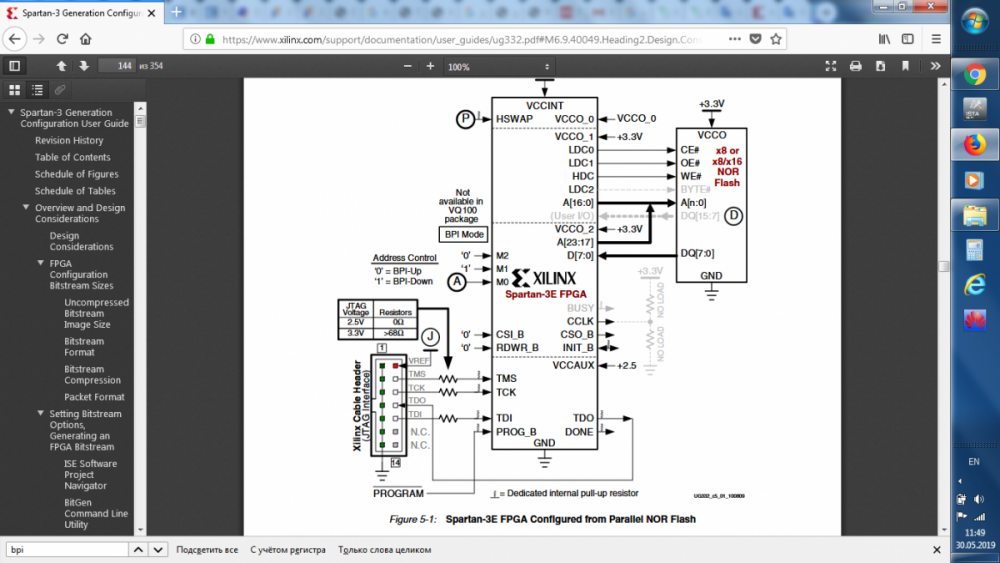
Task: Select the Spartan-3 Generation Configuration tab
Action: [82, 13]
